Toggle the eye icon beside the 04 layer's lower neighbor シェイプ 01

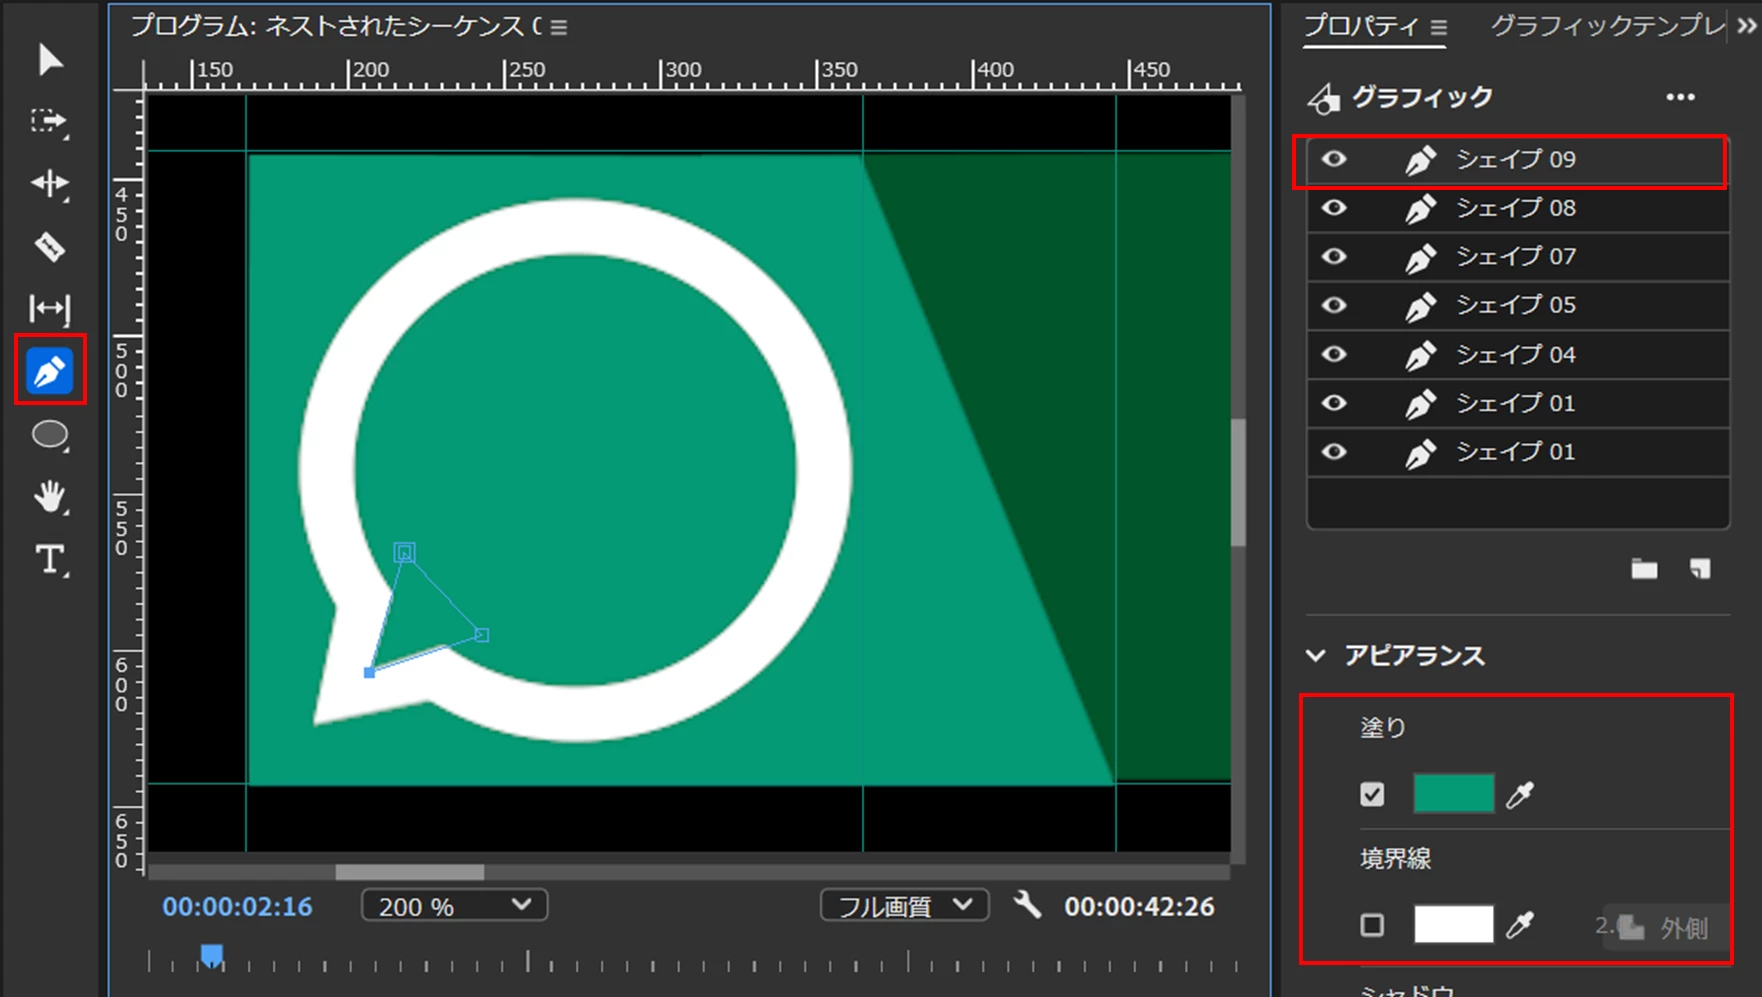point(1334,403)
